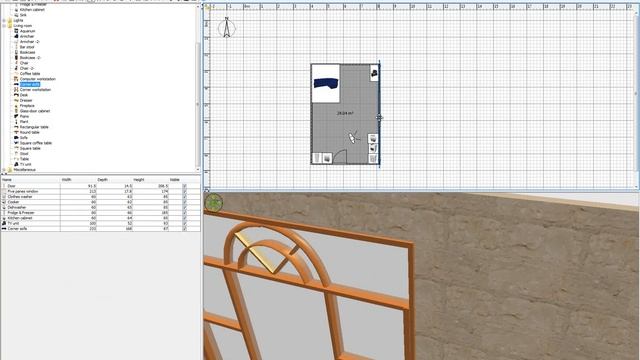Select Corner sofa in the catalog tree
Viewport: 640px width, 360px height.
30,84
